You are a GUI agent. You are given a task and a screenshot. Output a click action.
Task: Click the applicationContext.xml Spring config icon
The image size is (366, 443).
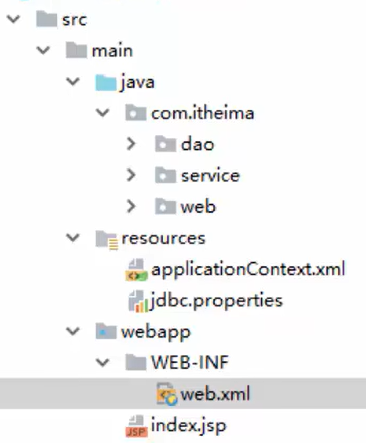[136, 270]
